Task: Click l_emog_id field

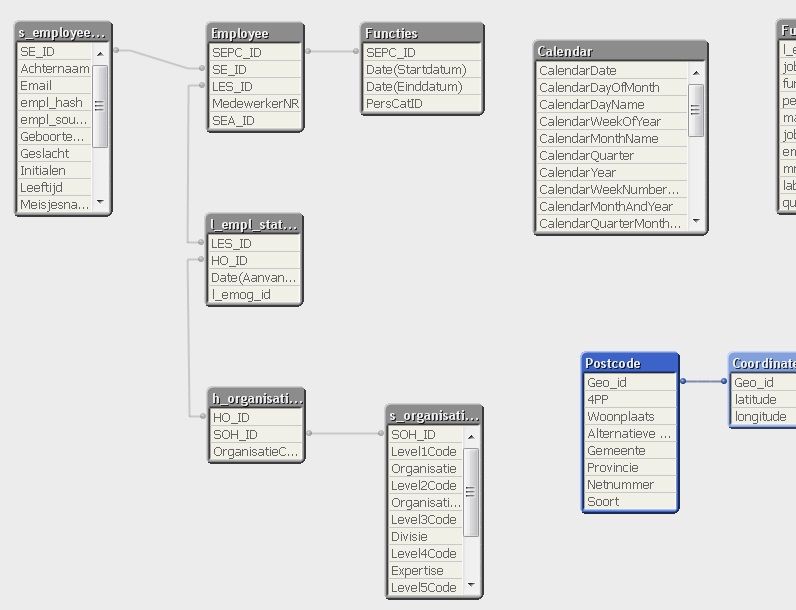Action: (x=254, y=295)
